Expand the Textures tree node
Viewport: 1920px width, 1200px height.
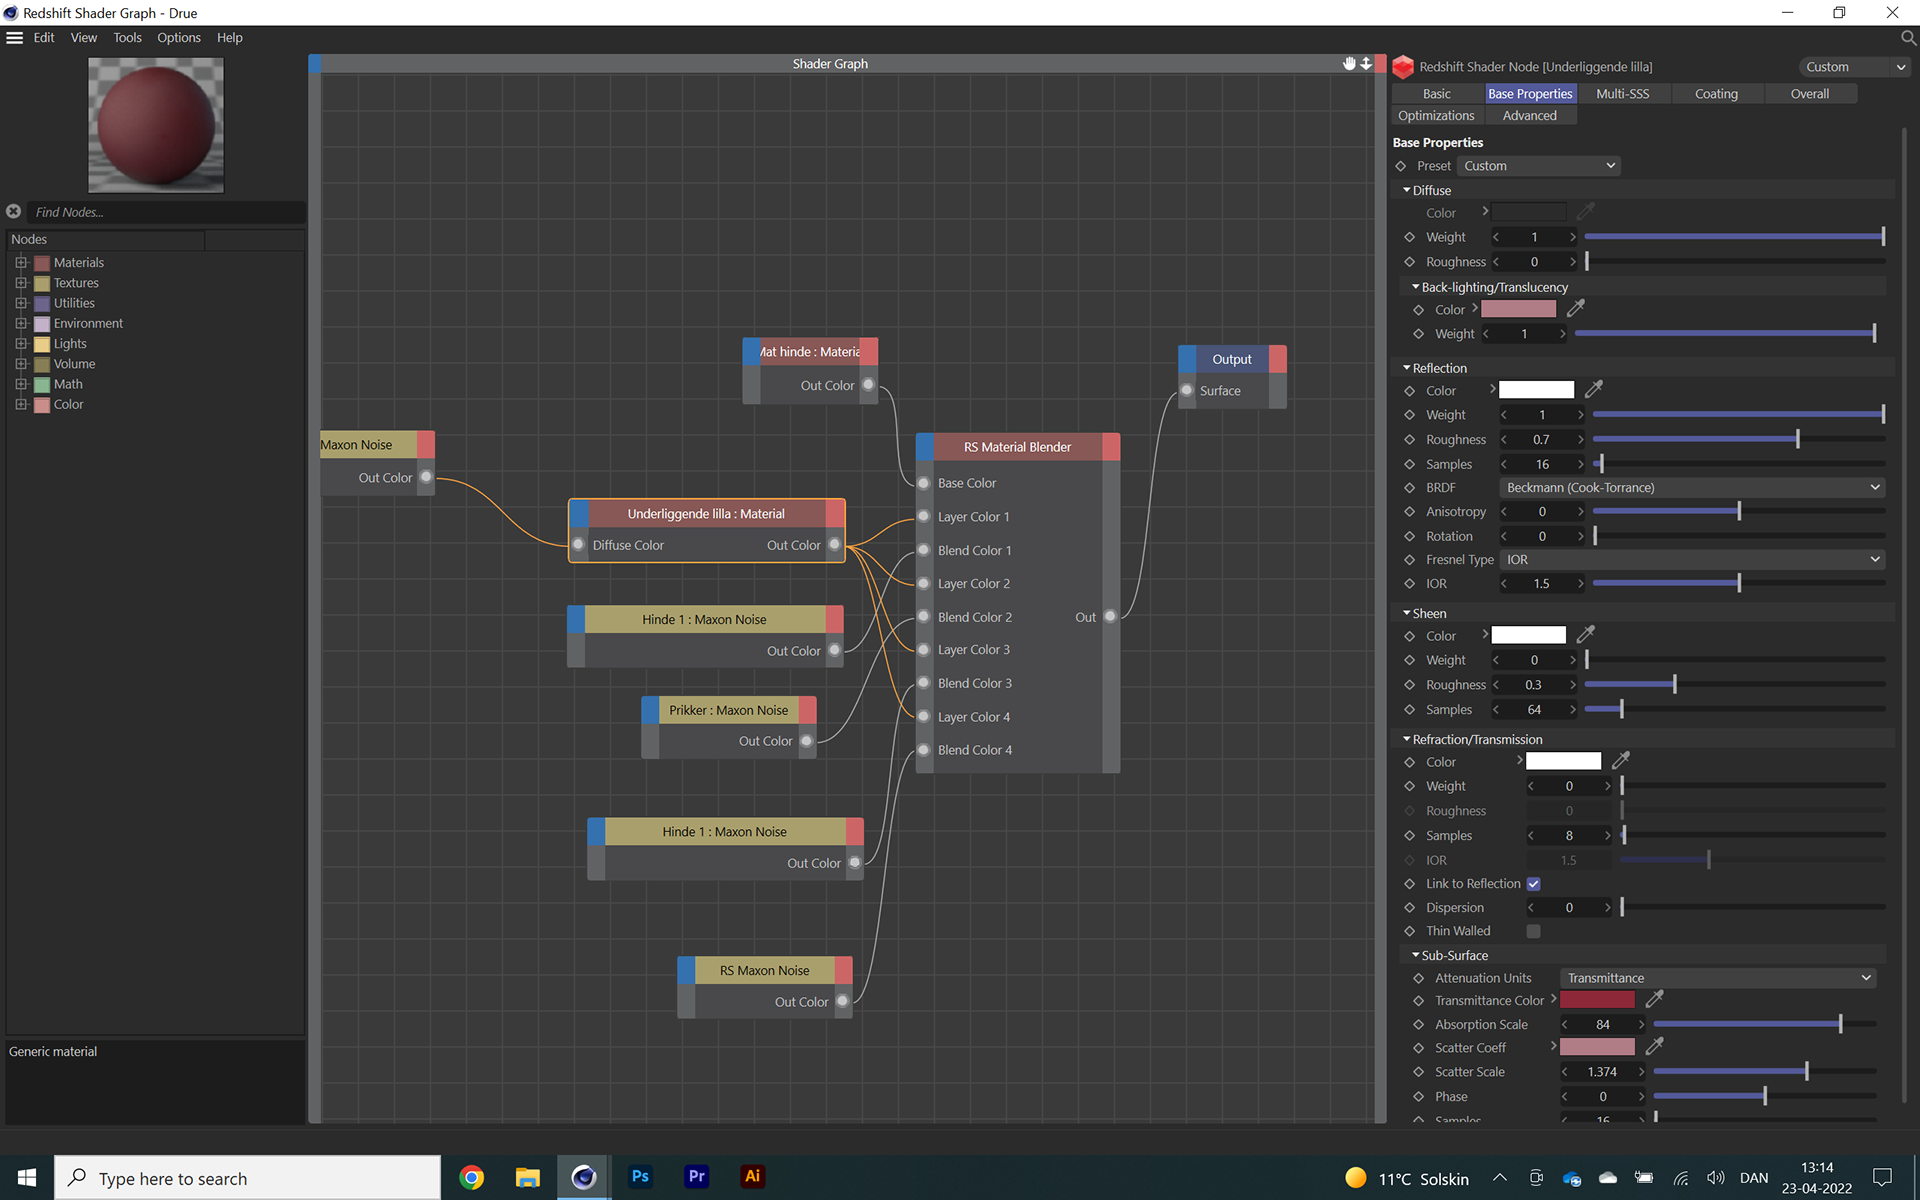click(x=20, y=283)
